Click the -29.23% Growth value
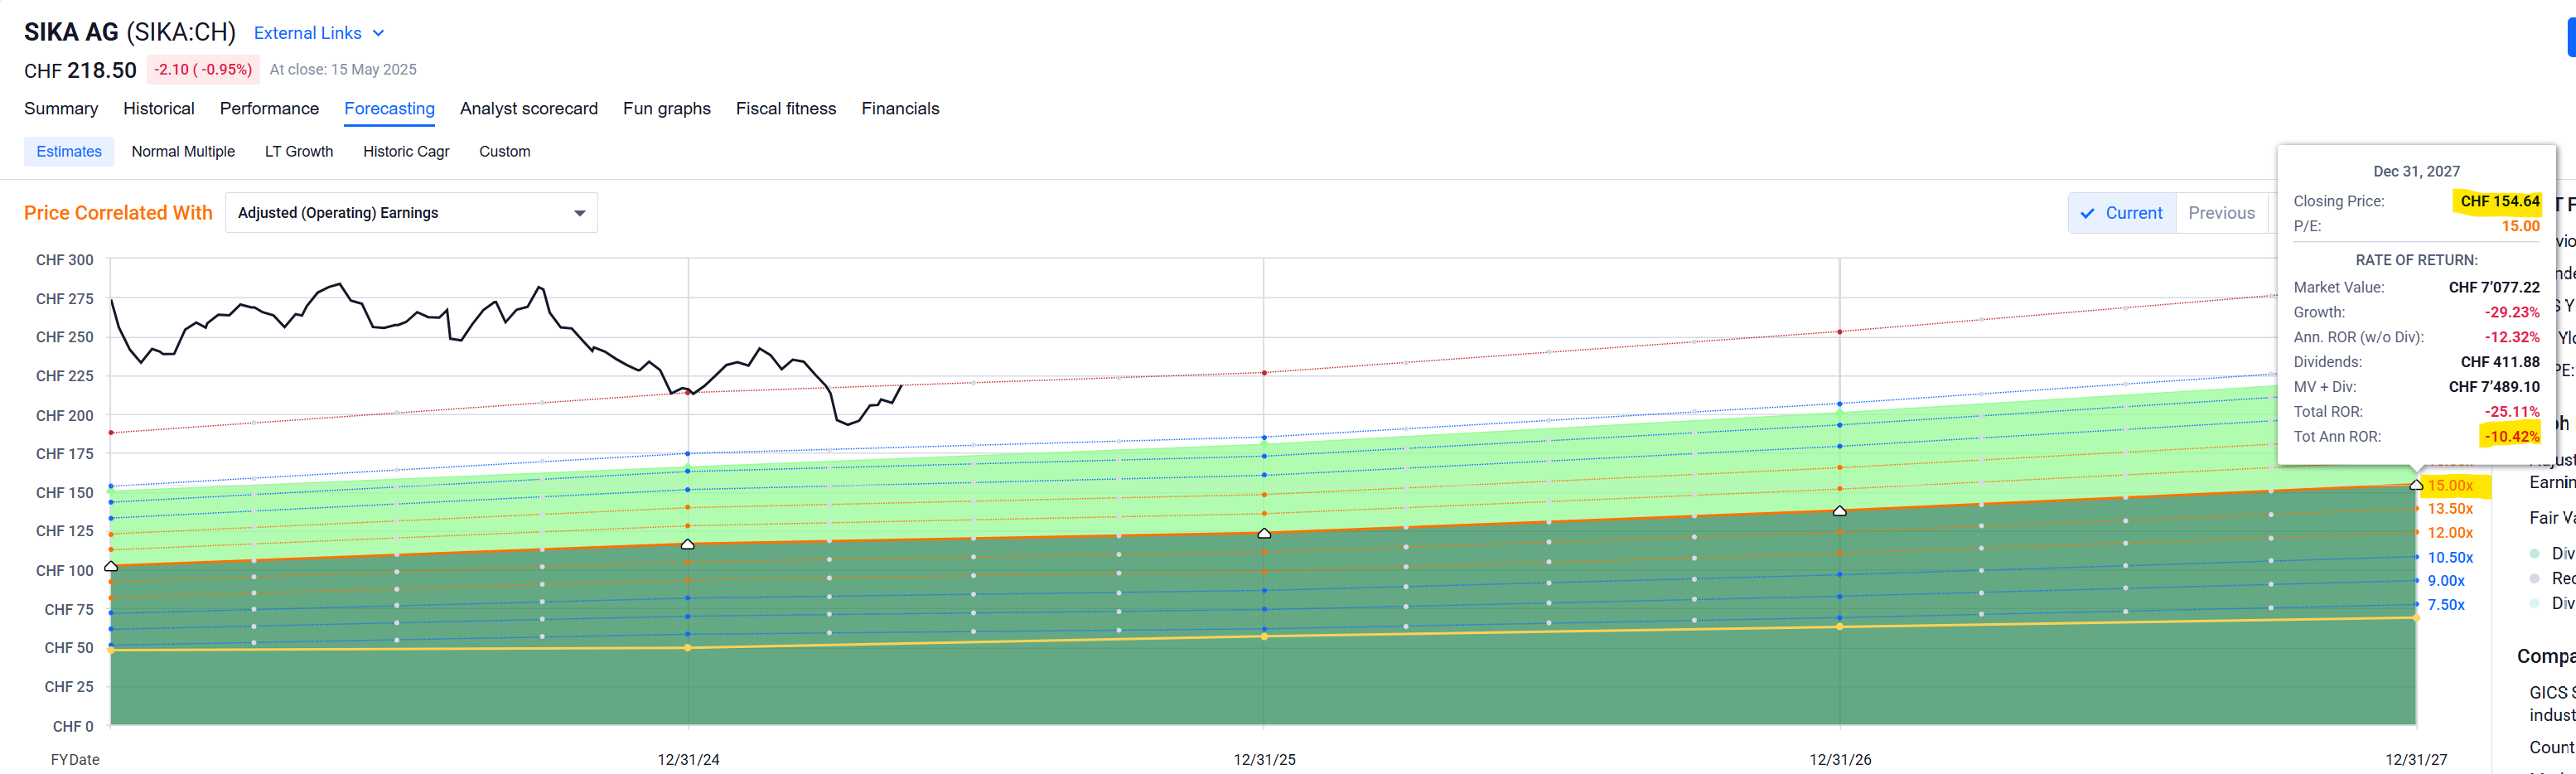2576x774 pixels. [x=2512, y=312]
